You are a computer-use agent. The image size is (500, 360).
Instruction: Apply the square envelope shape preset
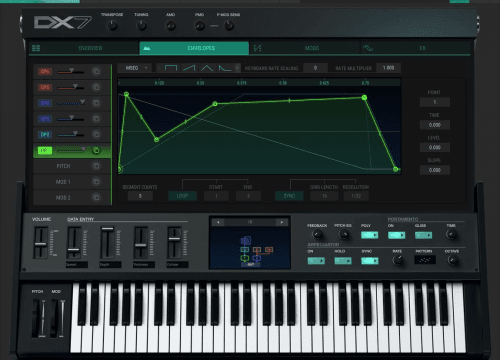[171, 68]
